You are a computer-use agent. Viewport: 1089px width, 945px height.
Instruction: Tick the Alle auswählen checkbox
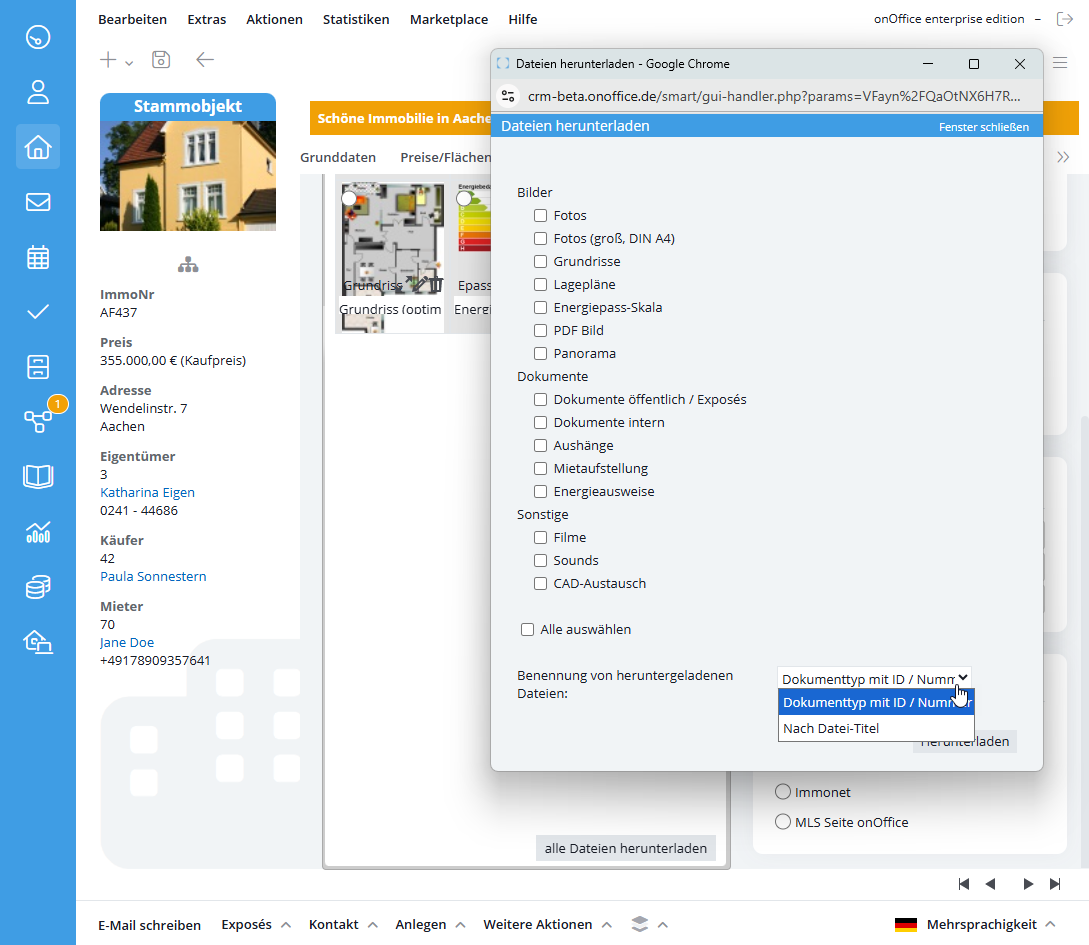[x=527, y=630]
